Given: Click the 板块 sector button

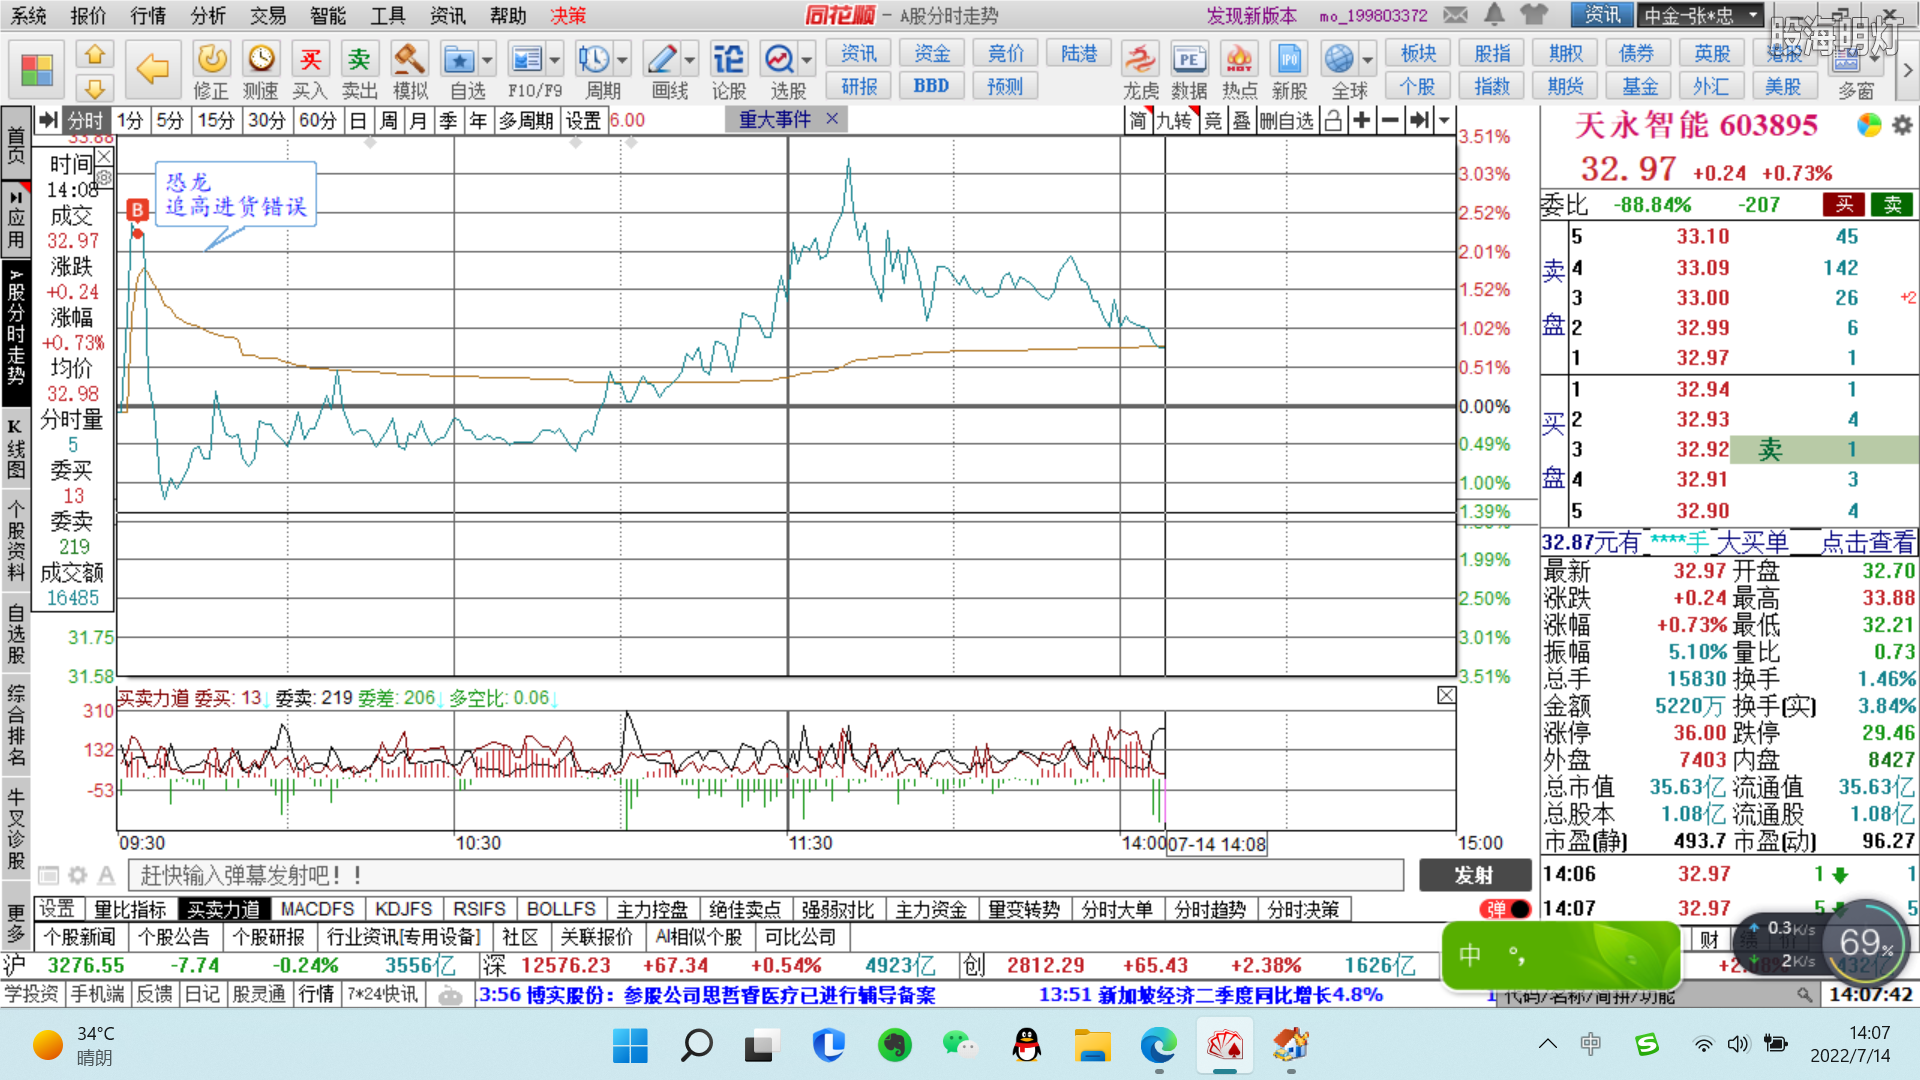Looking at the screenshot, I should coord(1418,54).
